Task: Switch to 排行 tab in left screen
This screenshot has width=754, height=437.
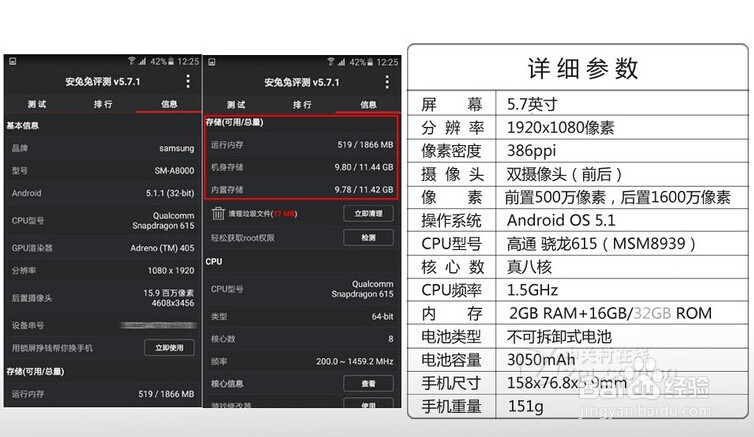Action: pyautogui.click(x=103, y=104)
